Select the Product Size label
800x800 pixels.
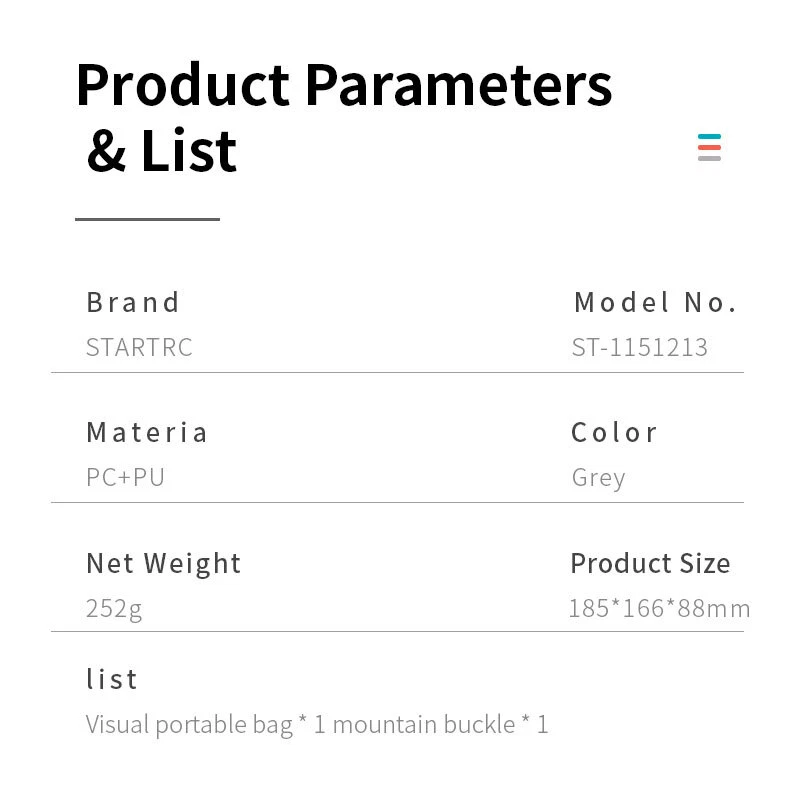[x=650, y=563]
